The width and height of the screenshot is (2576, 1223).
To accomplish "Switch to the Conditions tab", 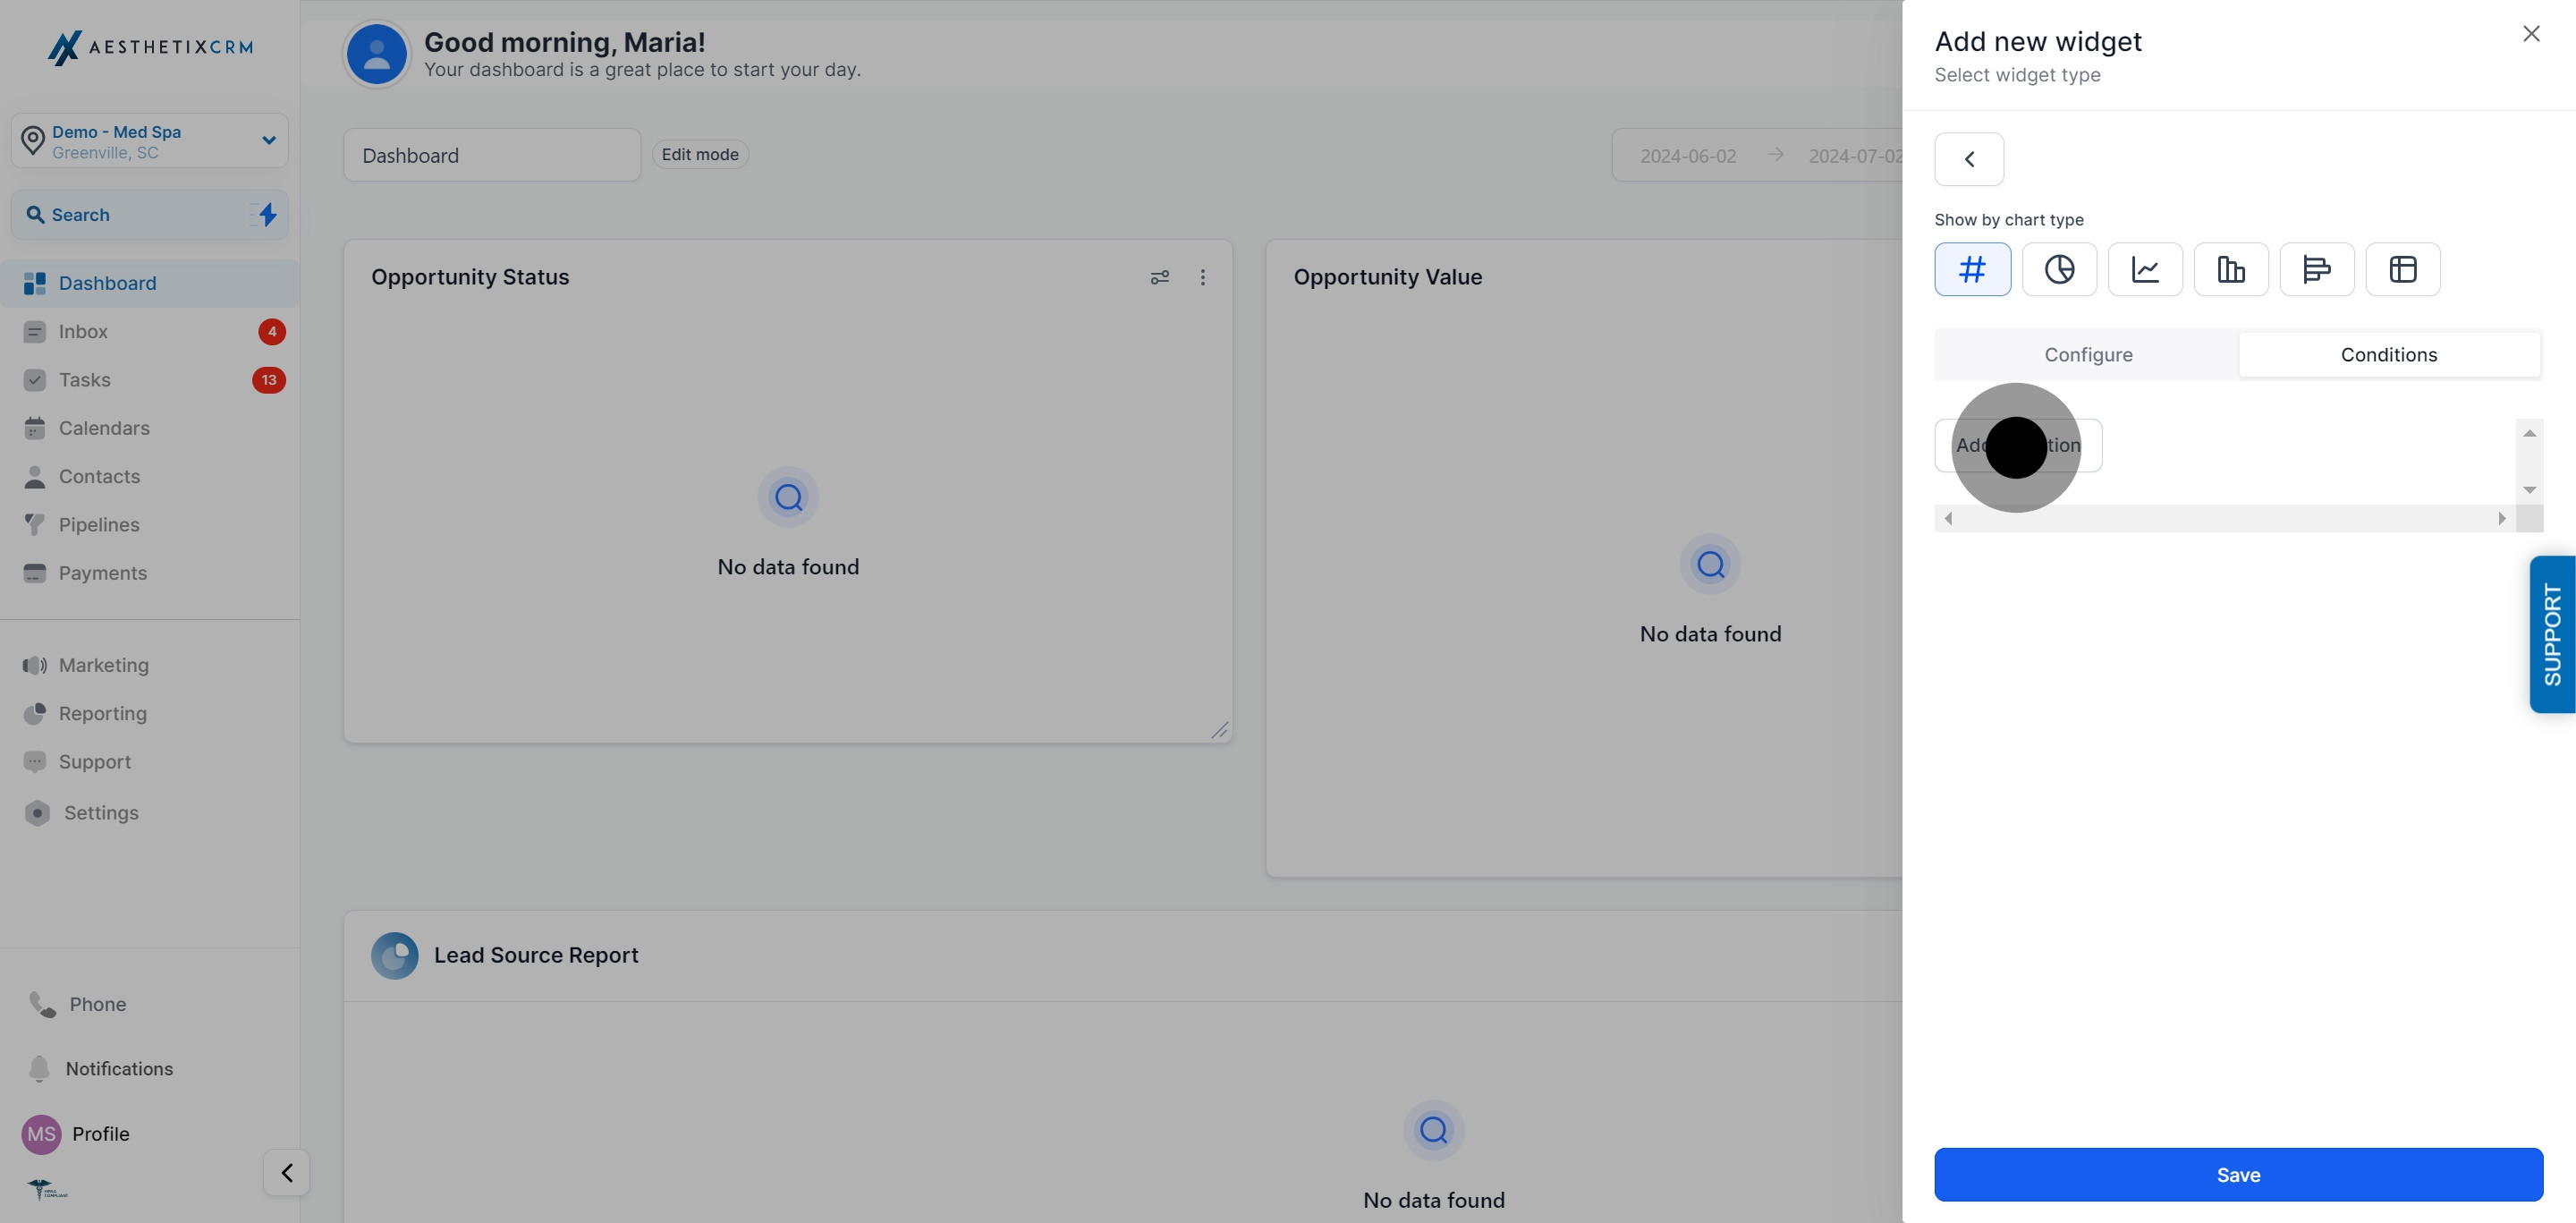I will pyautogui.click(x=2388, y=354).
